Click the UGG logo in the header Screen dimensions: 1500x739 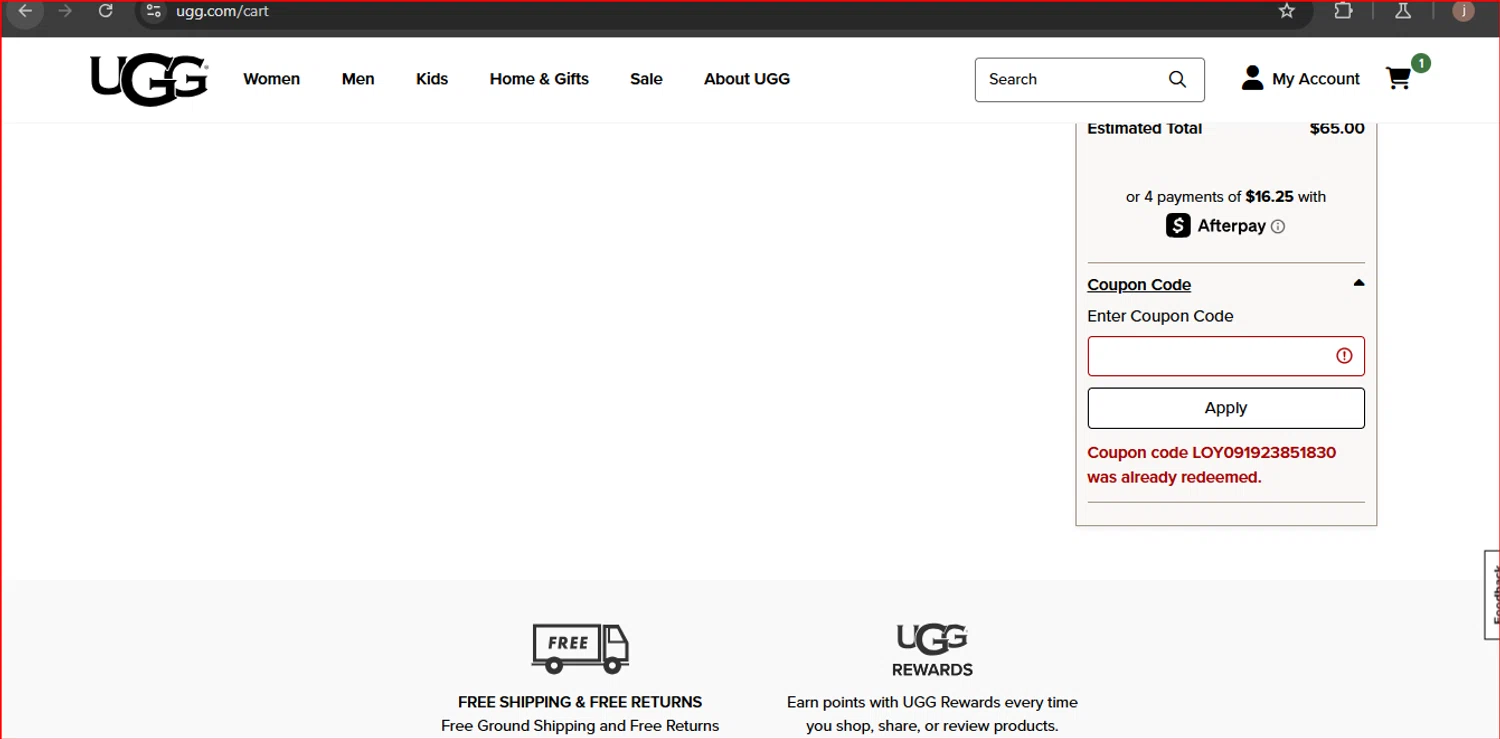149,80
